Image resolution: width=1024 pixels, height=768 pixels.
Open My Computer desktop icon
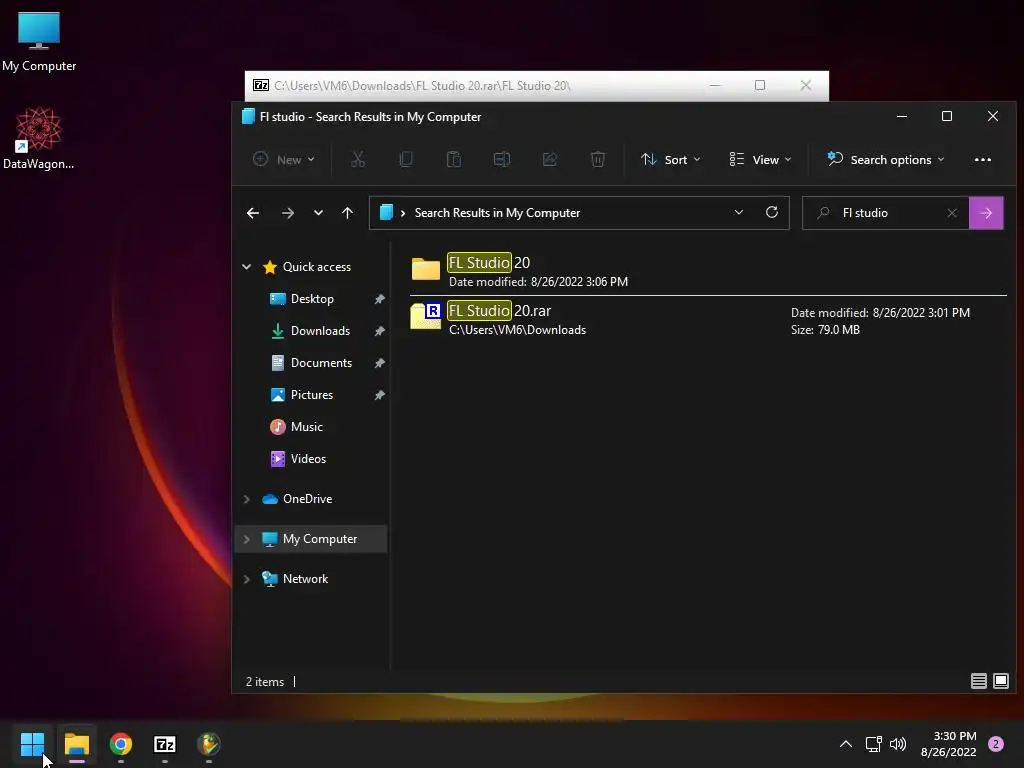pyautogui.click(x=39, y=40)
